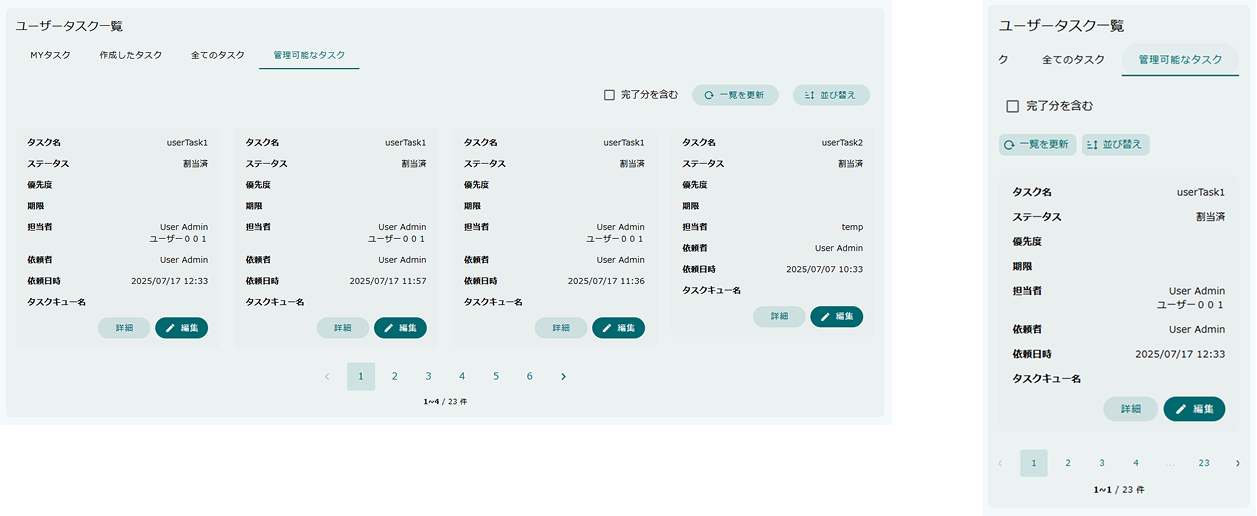Click previous page arrow in wide view
The width and height of the screenshot is (1257, 516).
pos(327,376)
